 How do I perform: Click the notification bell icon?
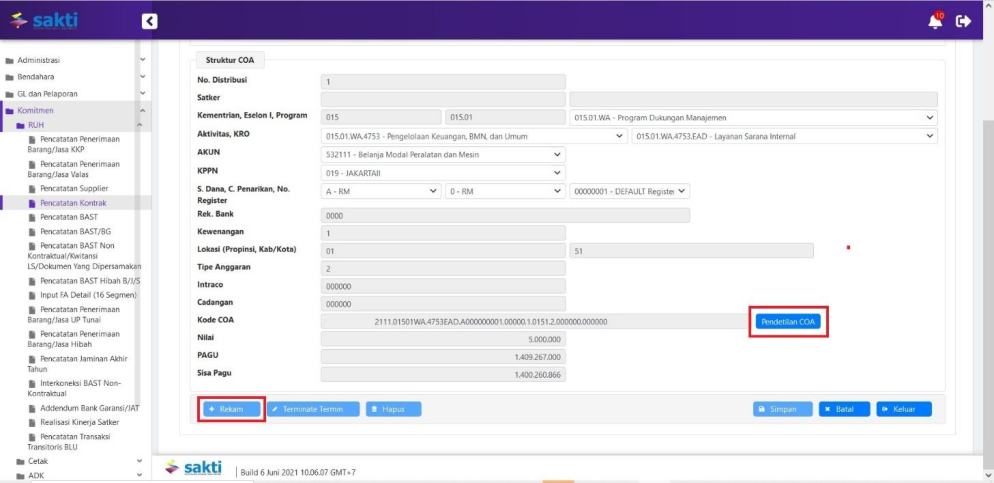935,21
